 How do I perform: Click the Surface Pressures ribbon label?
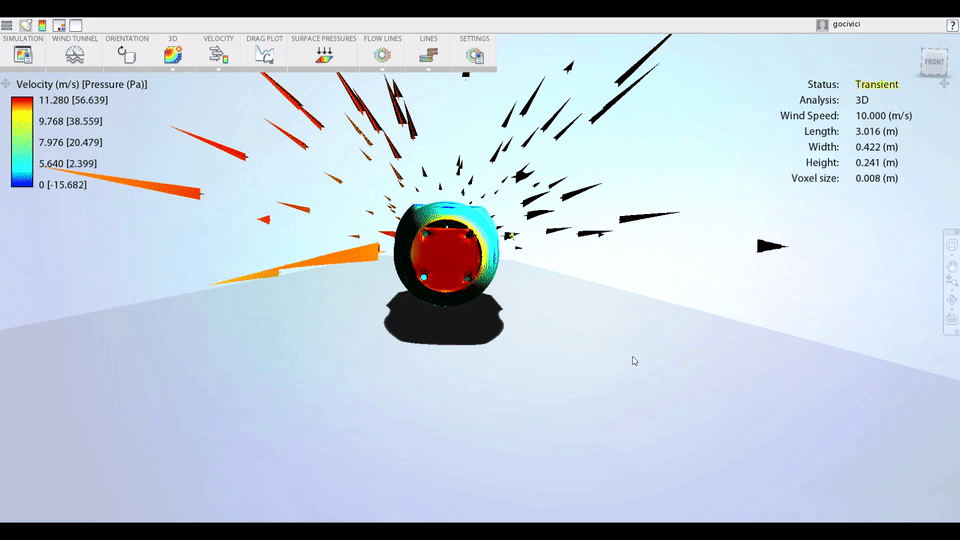point(324,39)
